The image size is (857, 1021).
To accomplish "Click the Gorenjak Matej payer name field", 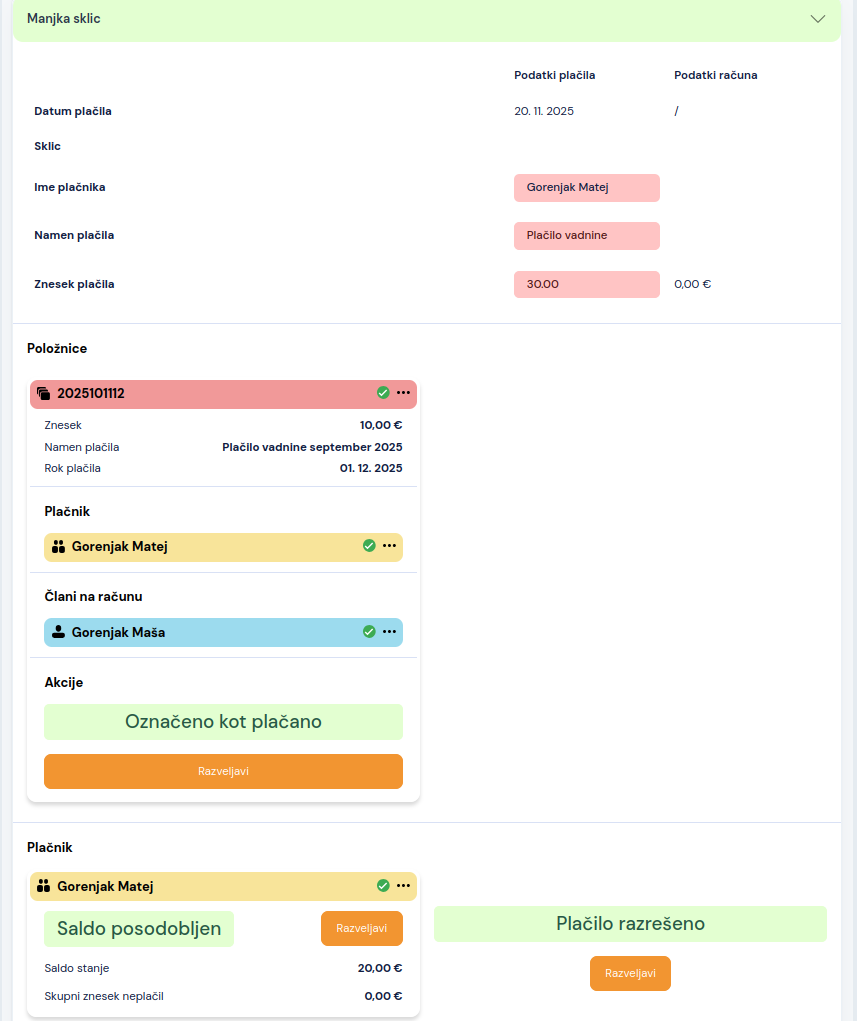I will [586, 188].
